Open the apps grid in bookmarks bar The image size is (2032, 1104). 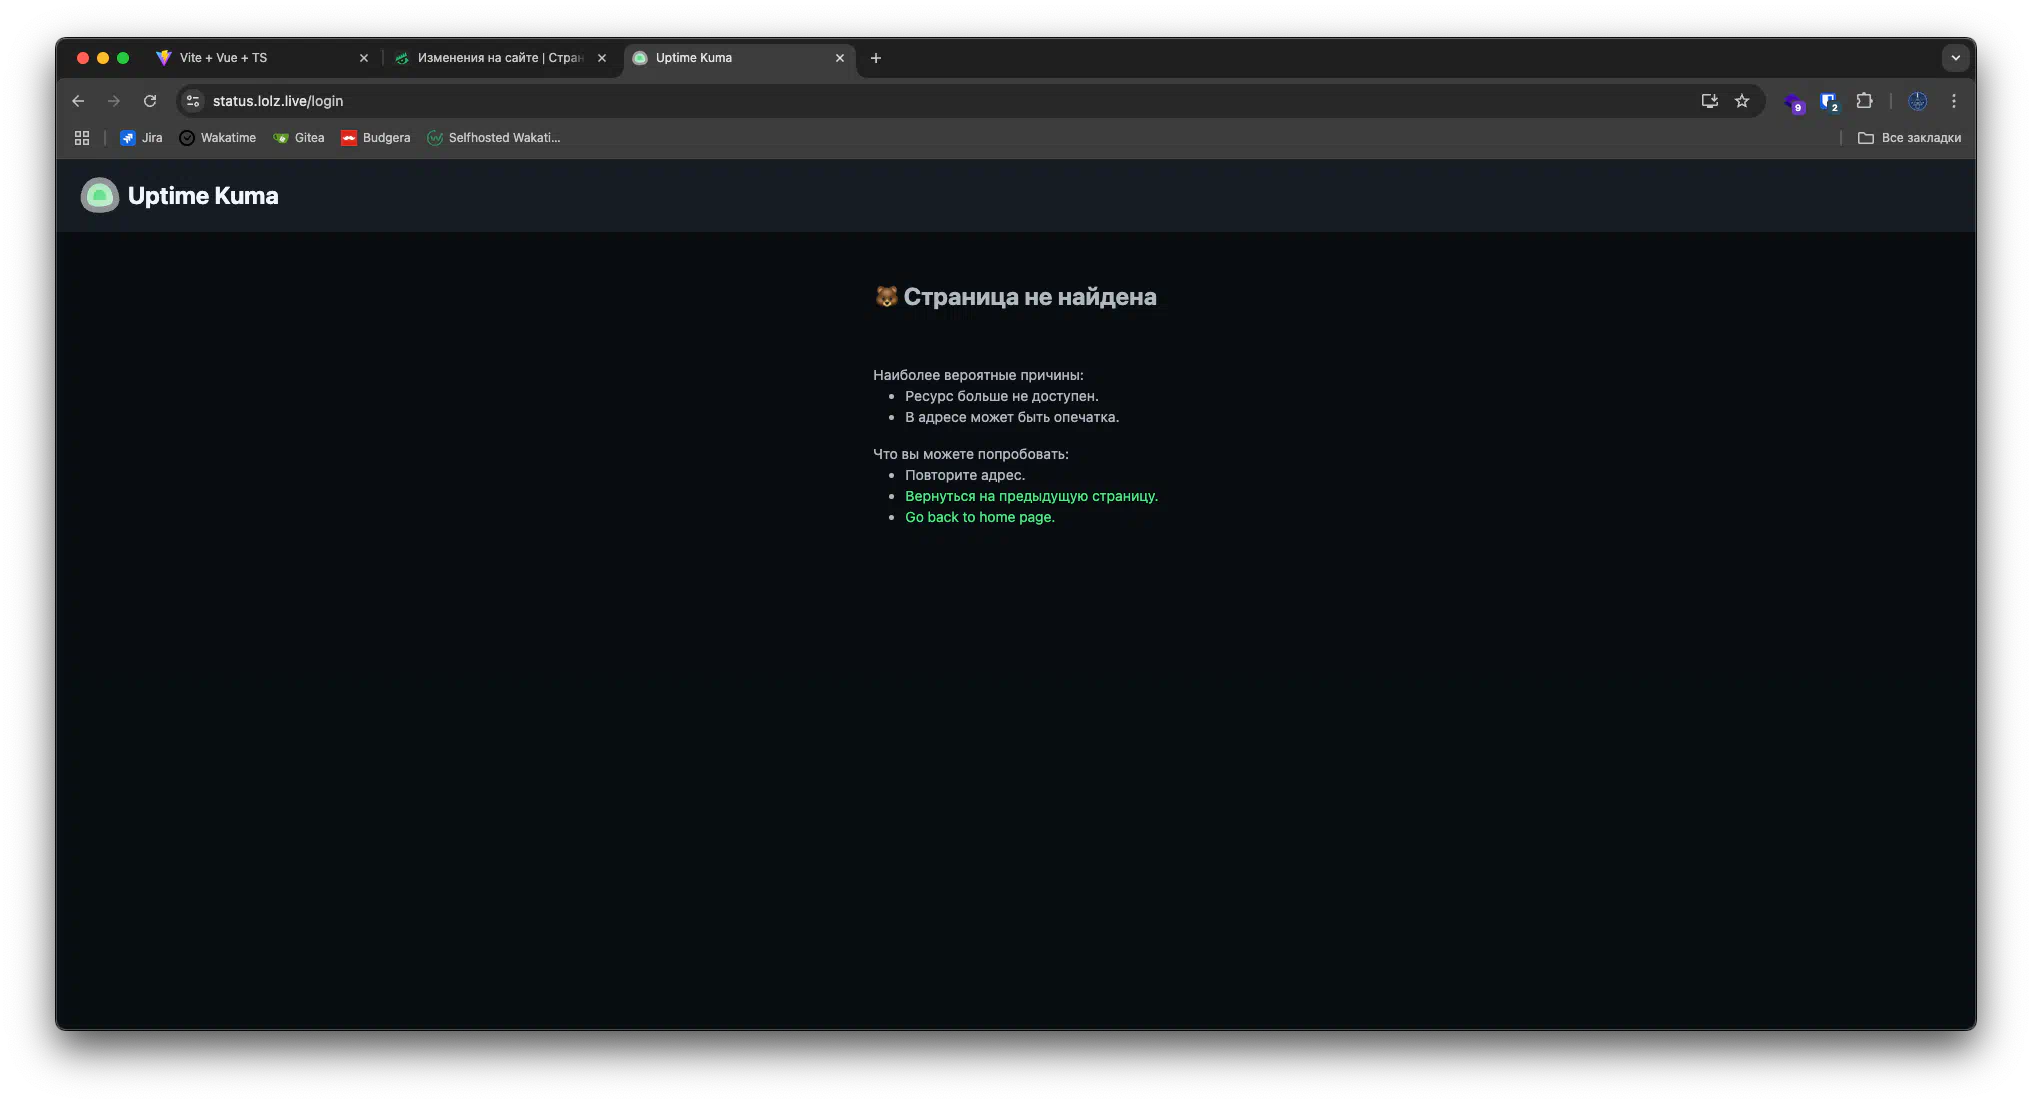pyautogui.click(x=82, y=138)
